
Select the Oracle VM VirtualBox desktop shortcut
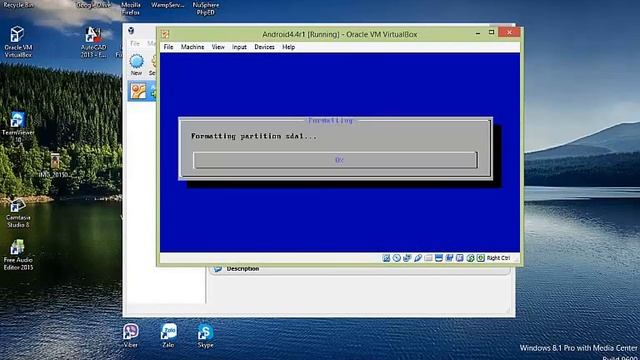pos(18,42)
